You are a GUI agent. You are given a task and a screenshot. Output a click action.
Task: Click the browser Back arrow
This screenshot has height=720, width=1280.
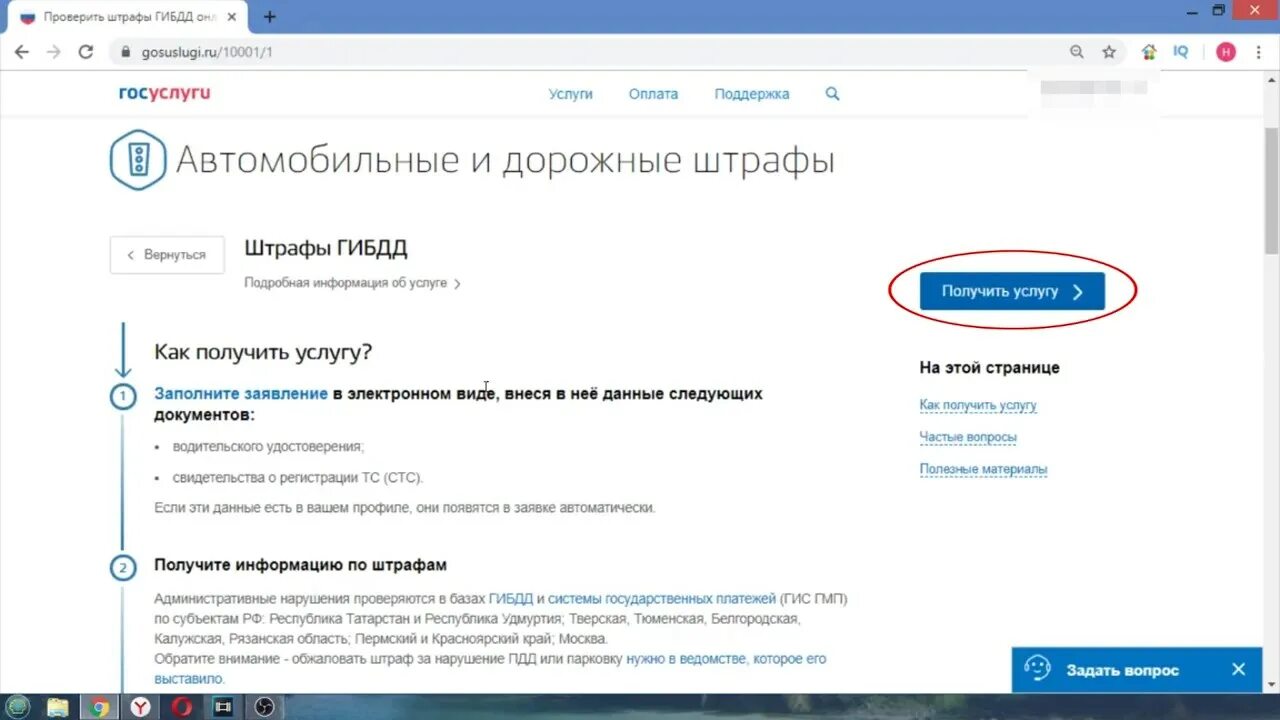(x=22, y=52)
